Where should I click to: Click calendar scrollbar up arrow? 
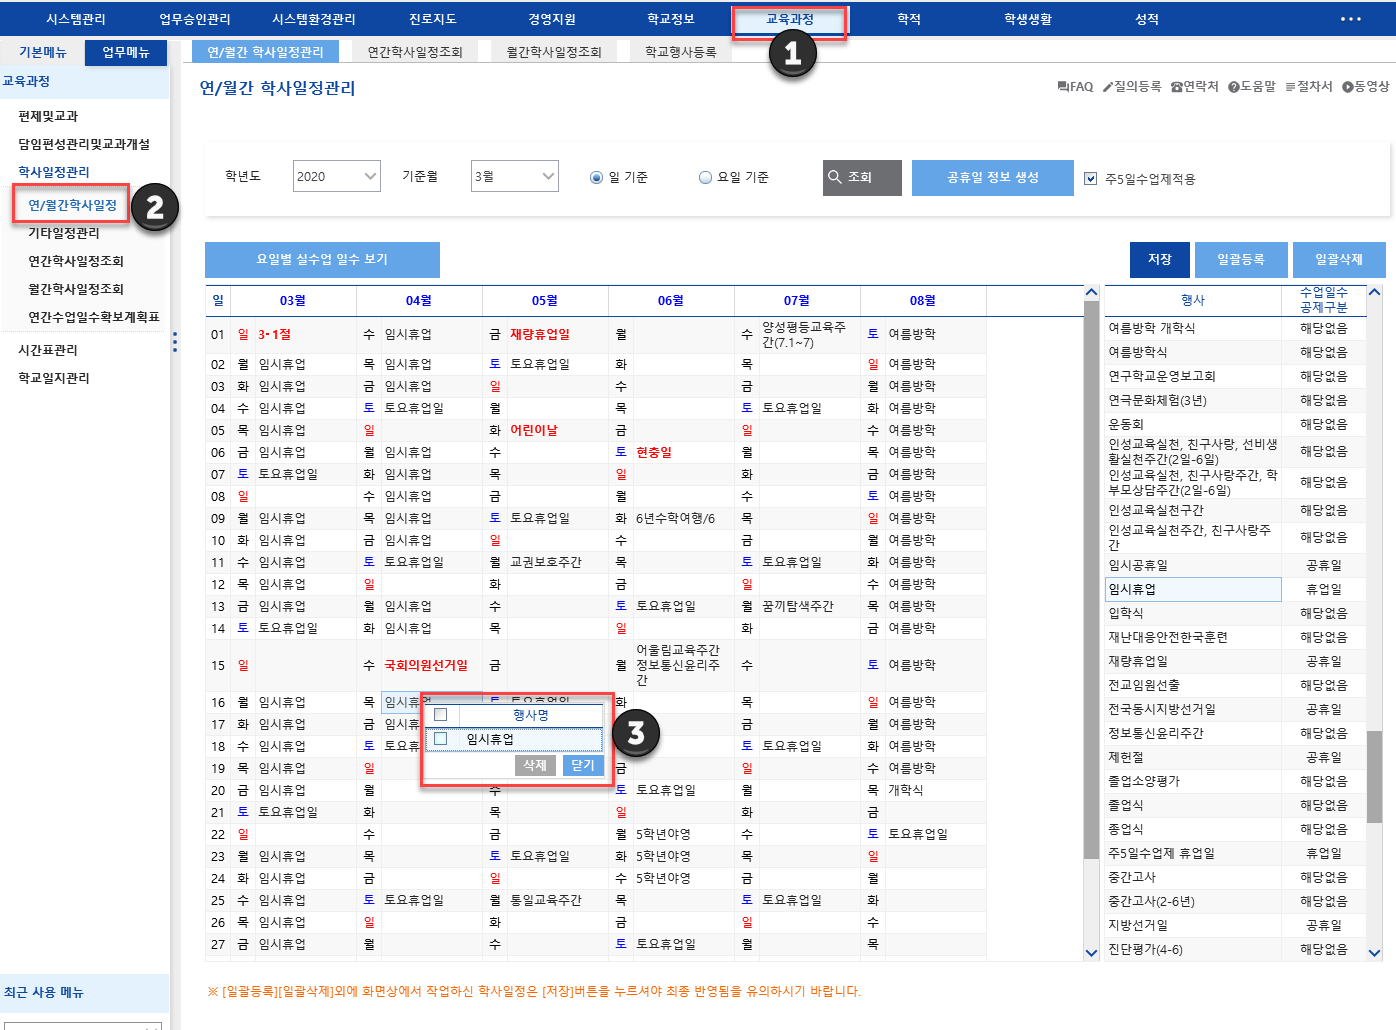click(1091, 293)
